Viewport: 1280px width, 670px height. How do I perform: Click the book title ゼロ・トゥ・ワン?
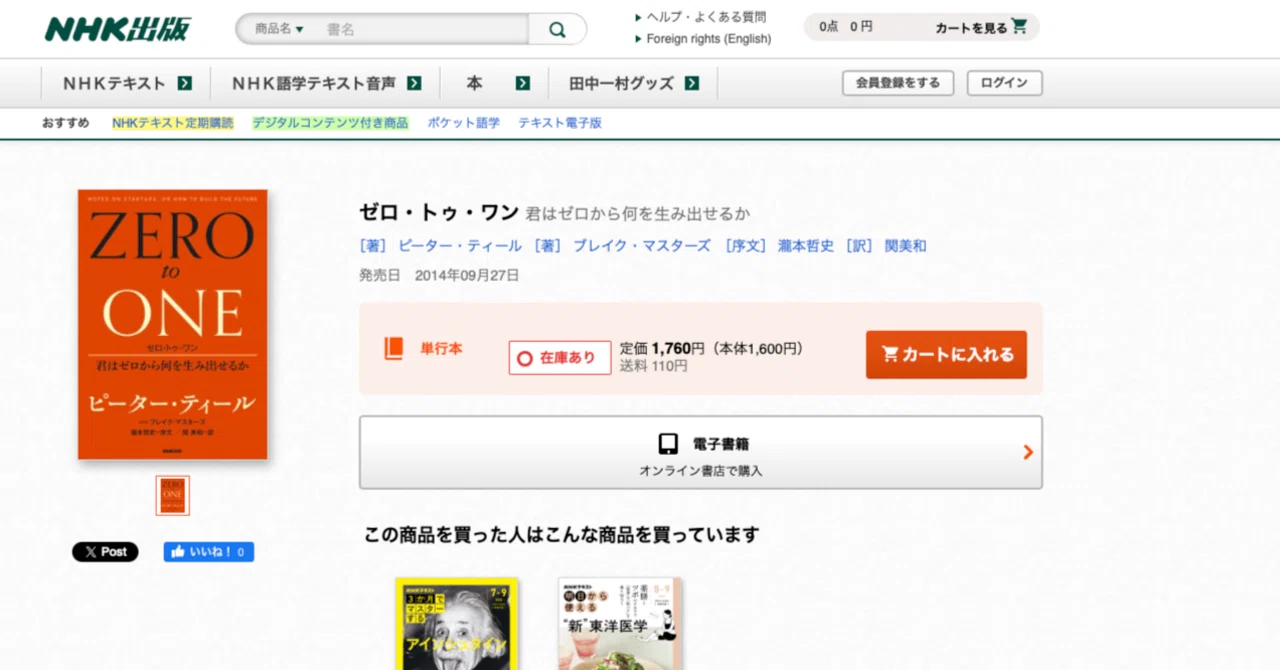pos(439,212)
